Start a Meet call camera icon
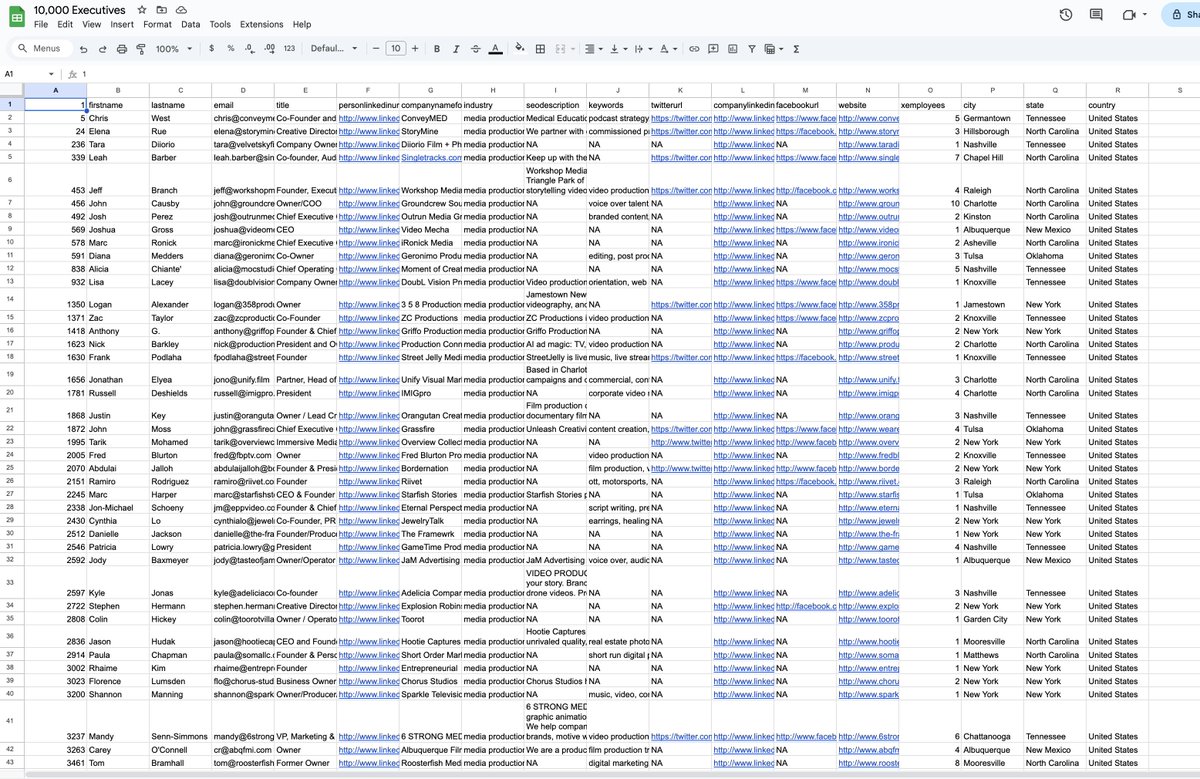 coord(1130,15)
